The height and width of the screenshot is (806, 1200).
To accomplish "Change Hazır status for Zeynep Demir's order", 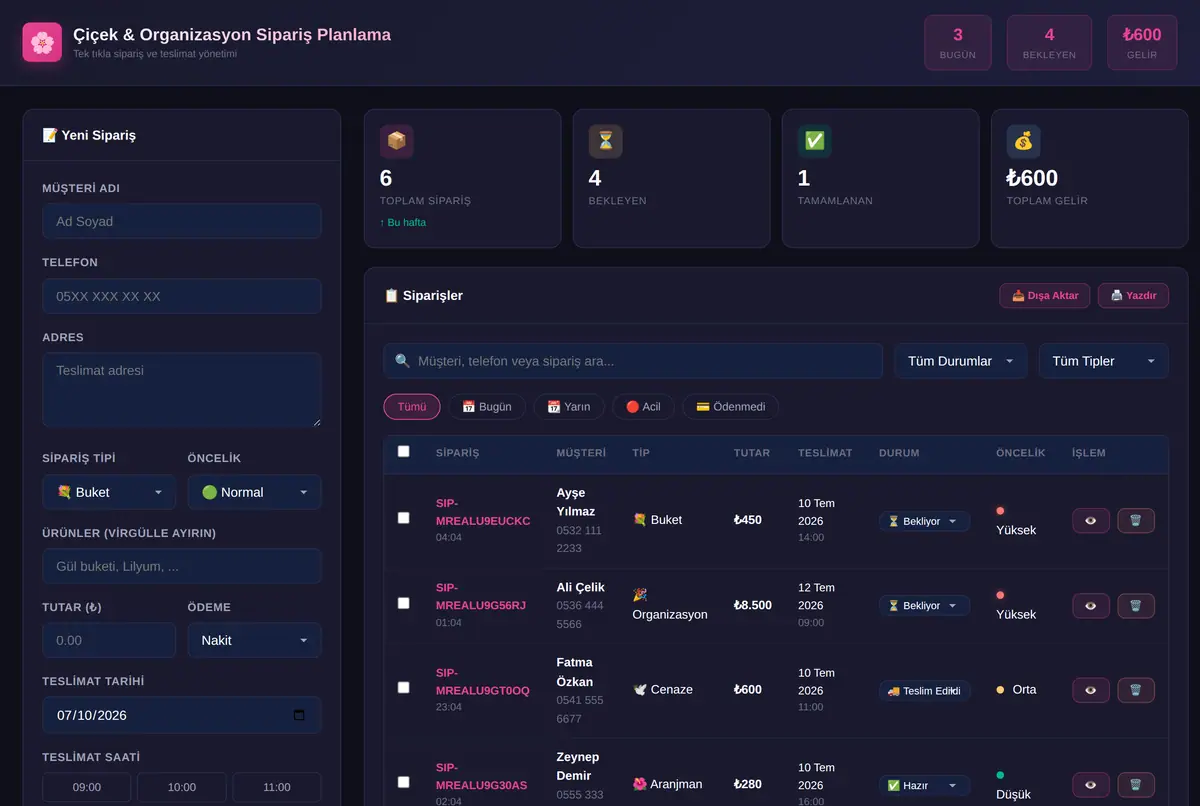I will [x=924, y=785].
